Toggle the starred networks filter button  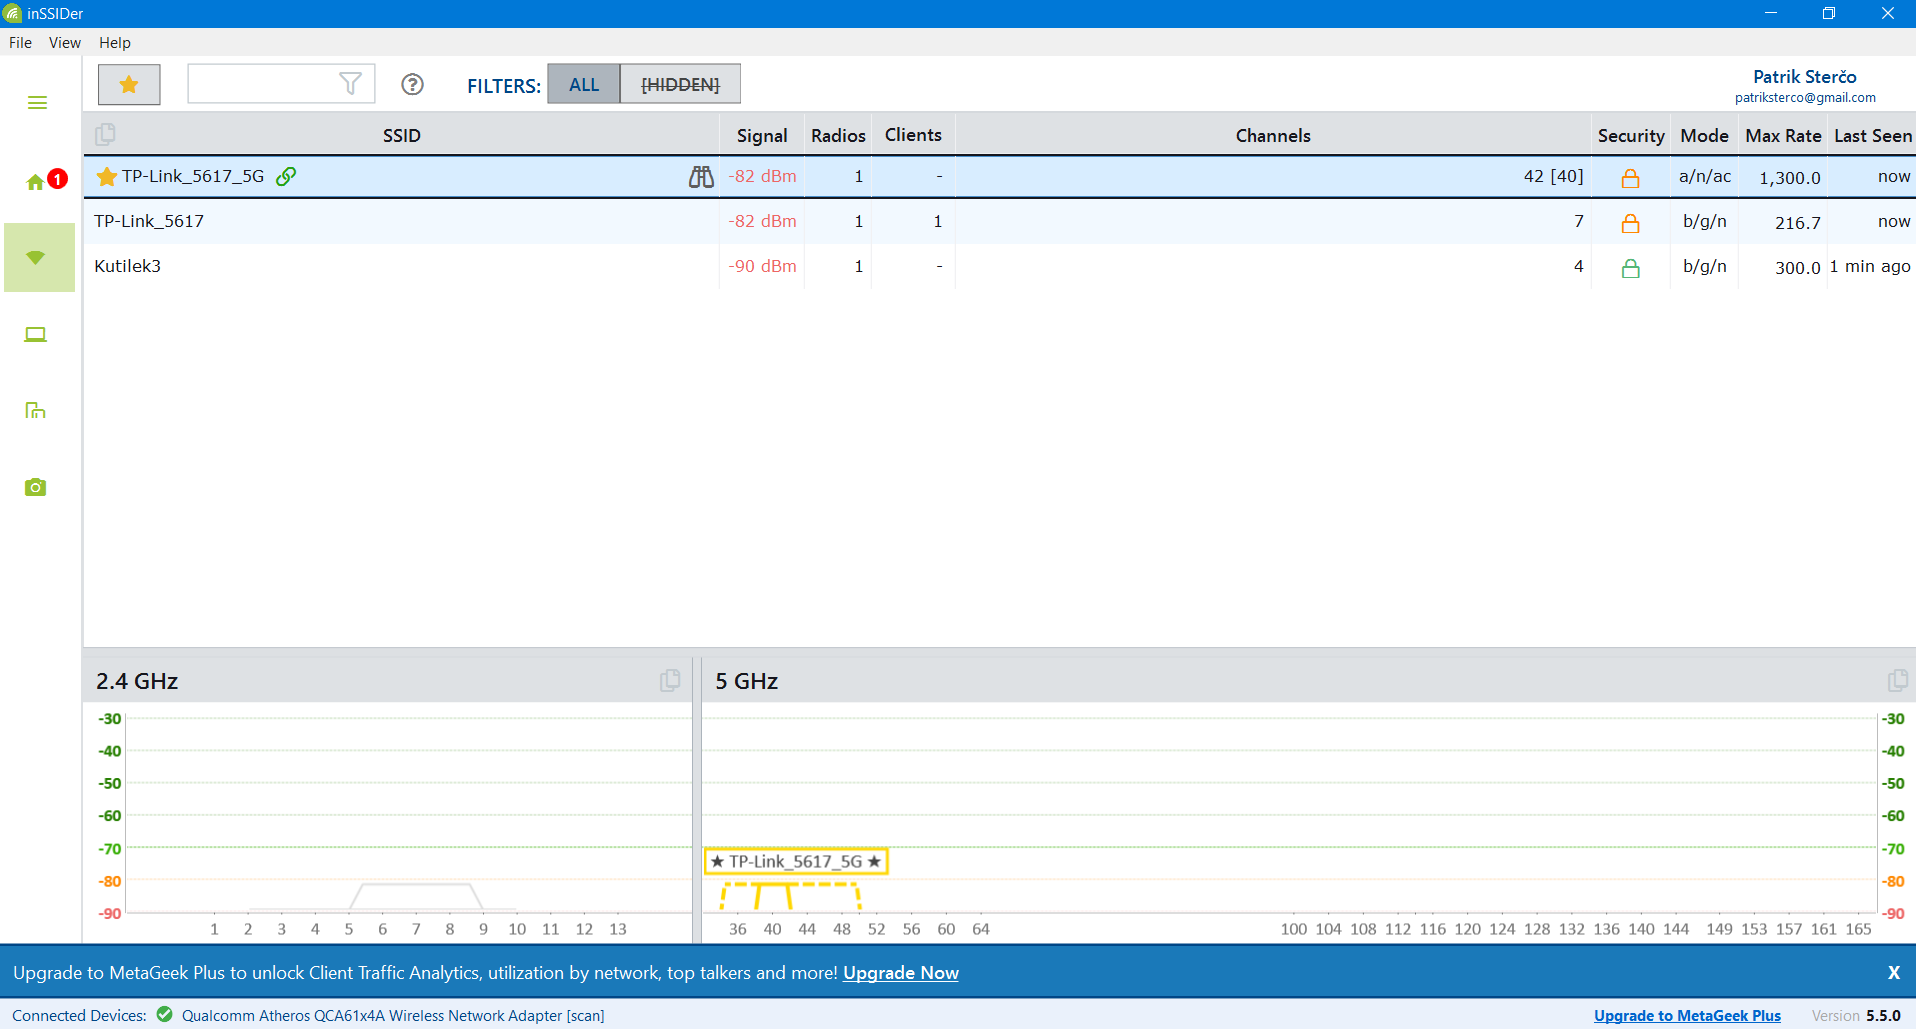click(129, 85)
